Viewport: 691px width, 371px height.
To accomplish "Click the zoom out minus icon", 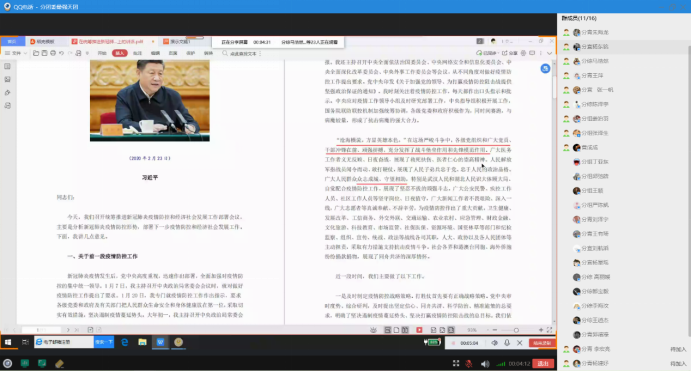I will (495, 330).
